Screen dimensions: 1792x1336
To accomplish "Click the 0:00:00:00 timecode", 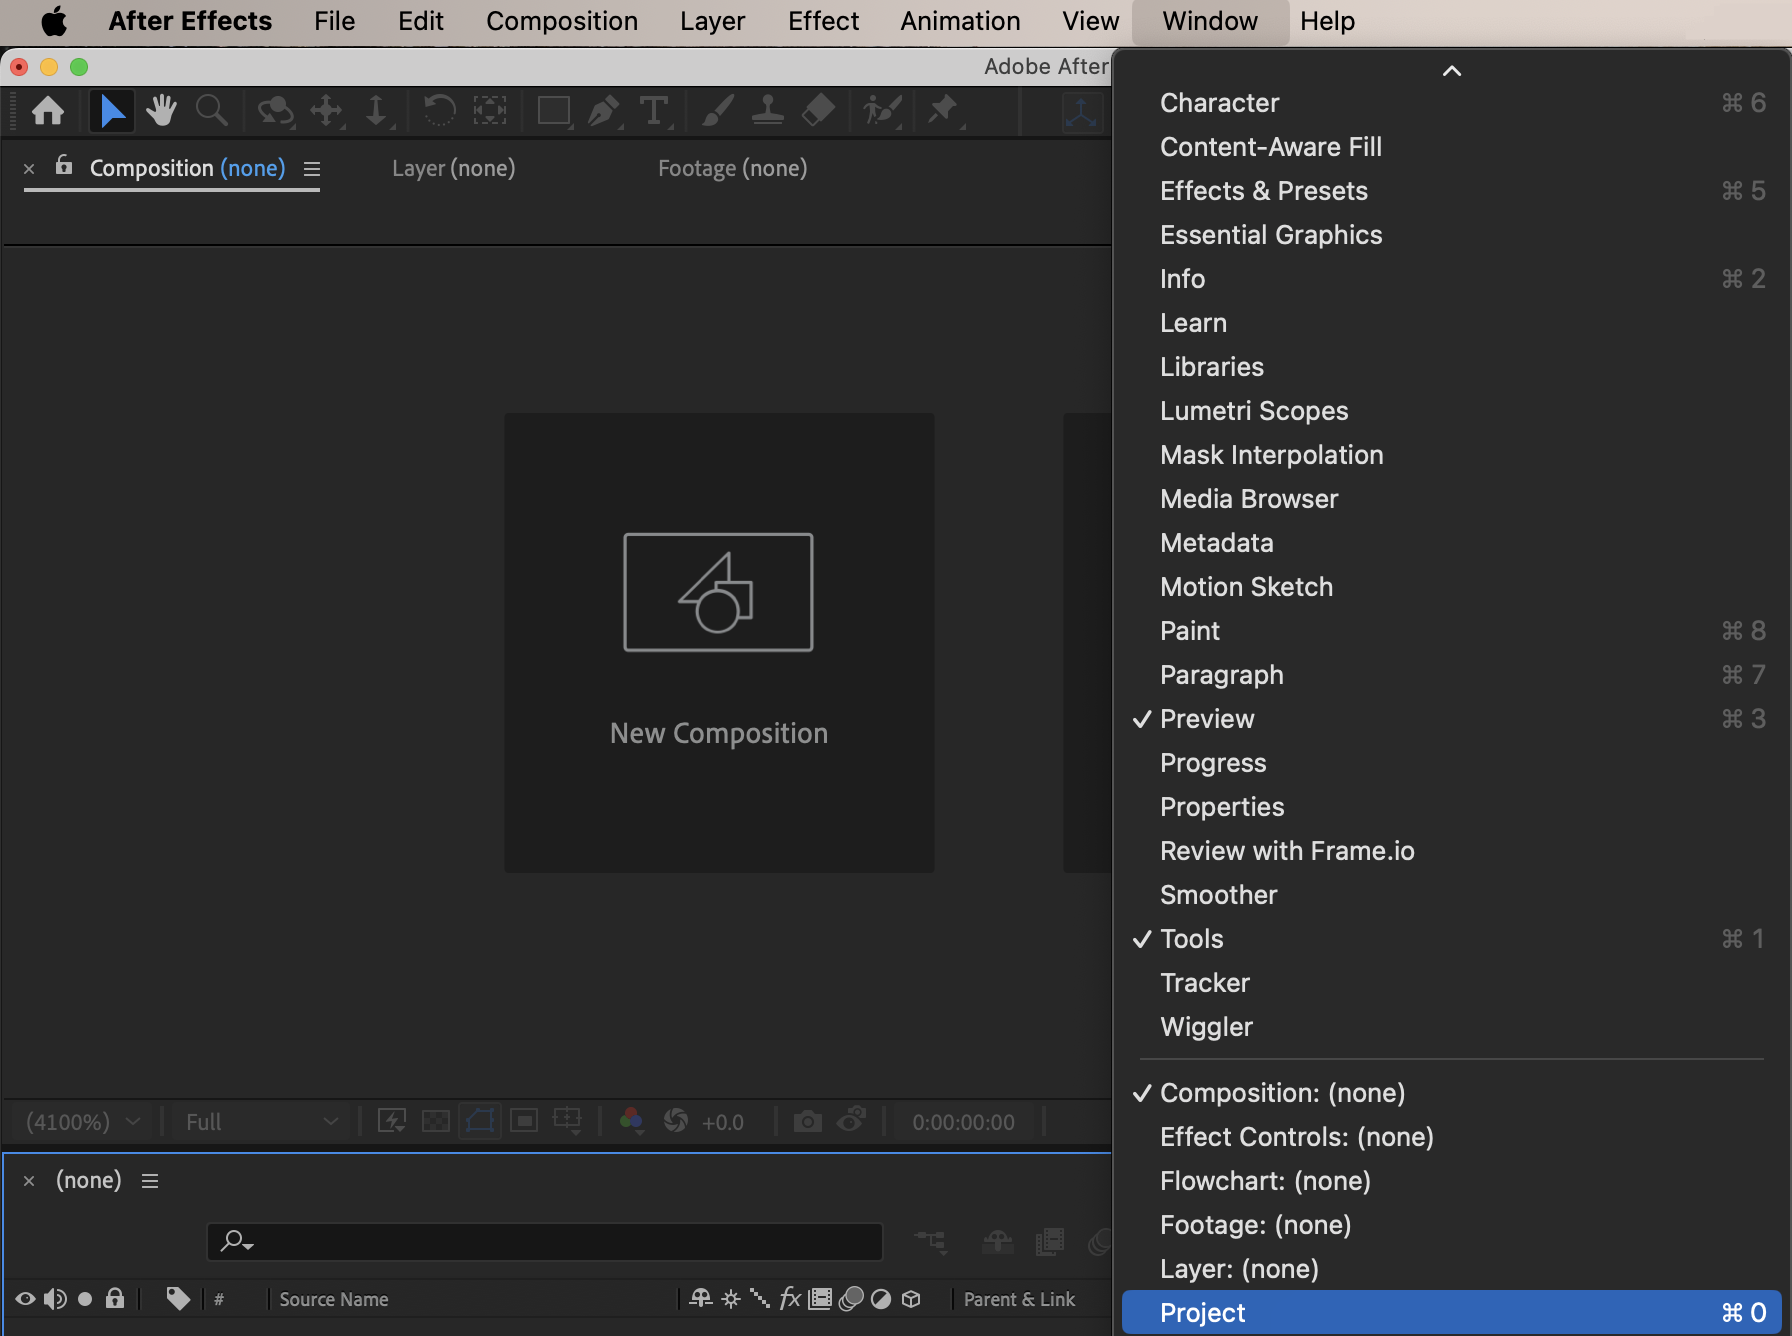I will click(963, 1122).
